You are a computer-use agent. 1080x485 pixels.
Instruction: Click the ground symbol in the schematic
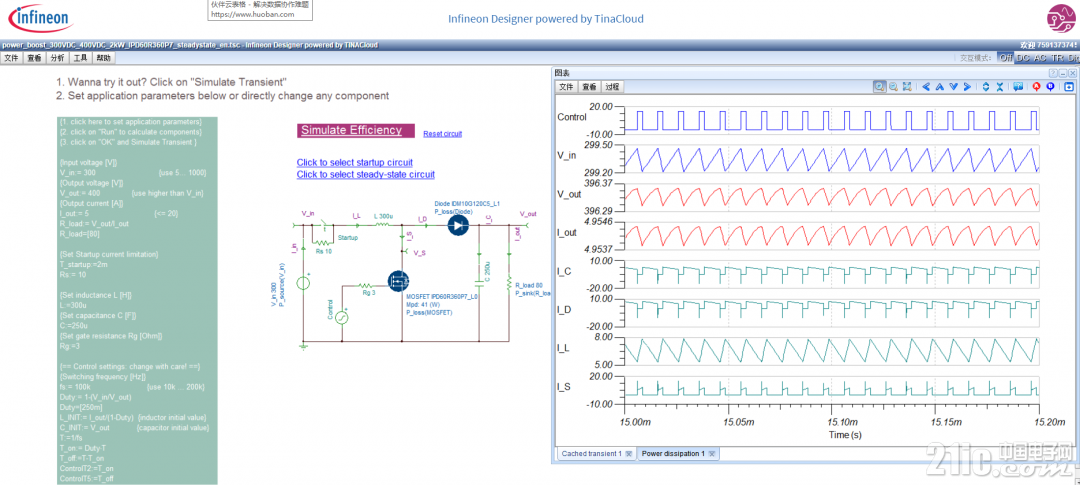(x=303, y=347)
